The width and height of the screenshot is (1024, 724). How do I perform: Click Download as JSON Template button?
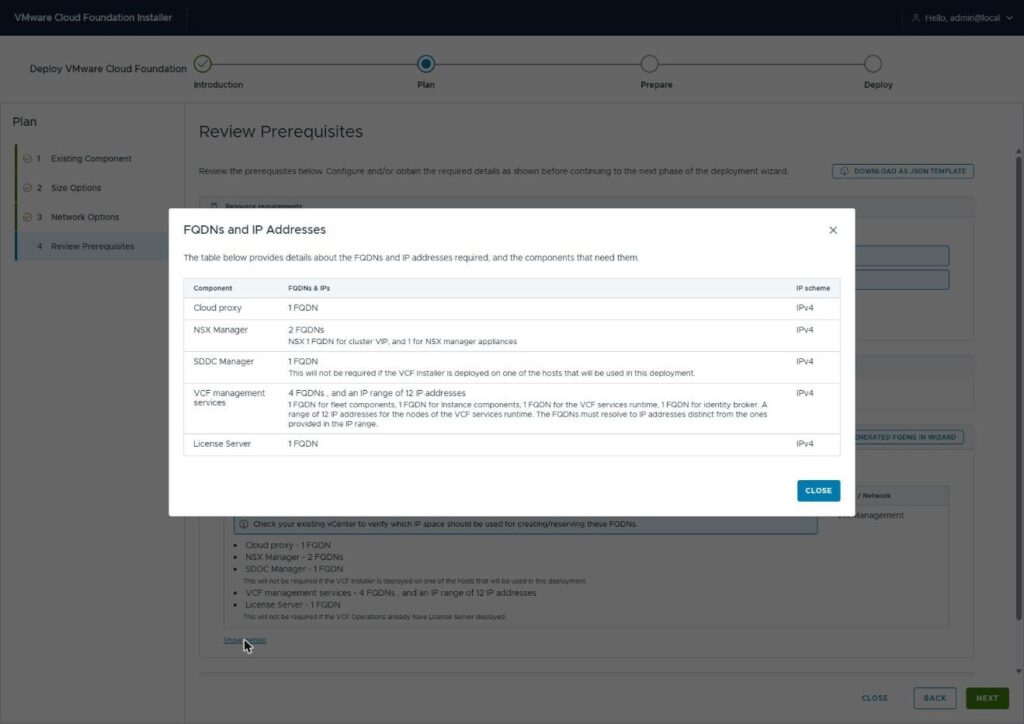(x=903, y=171)
